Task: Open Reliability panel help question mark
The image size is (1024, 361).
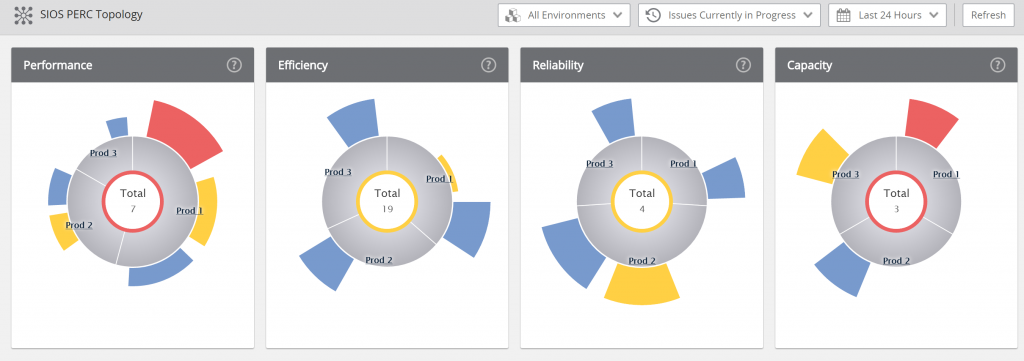Action: (x=743, y=65)
